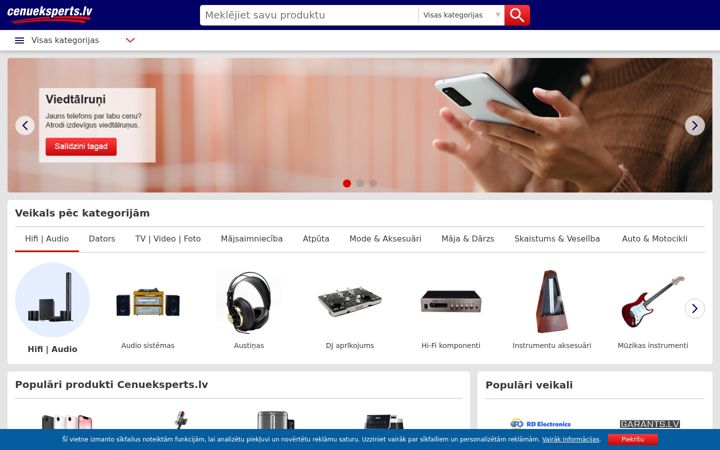Open the Audio sistēmas category image
Image resolution: width=720 pixels, height=450 pixels.
148,302
